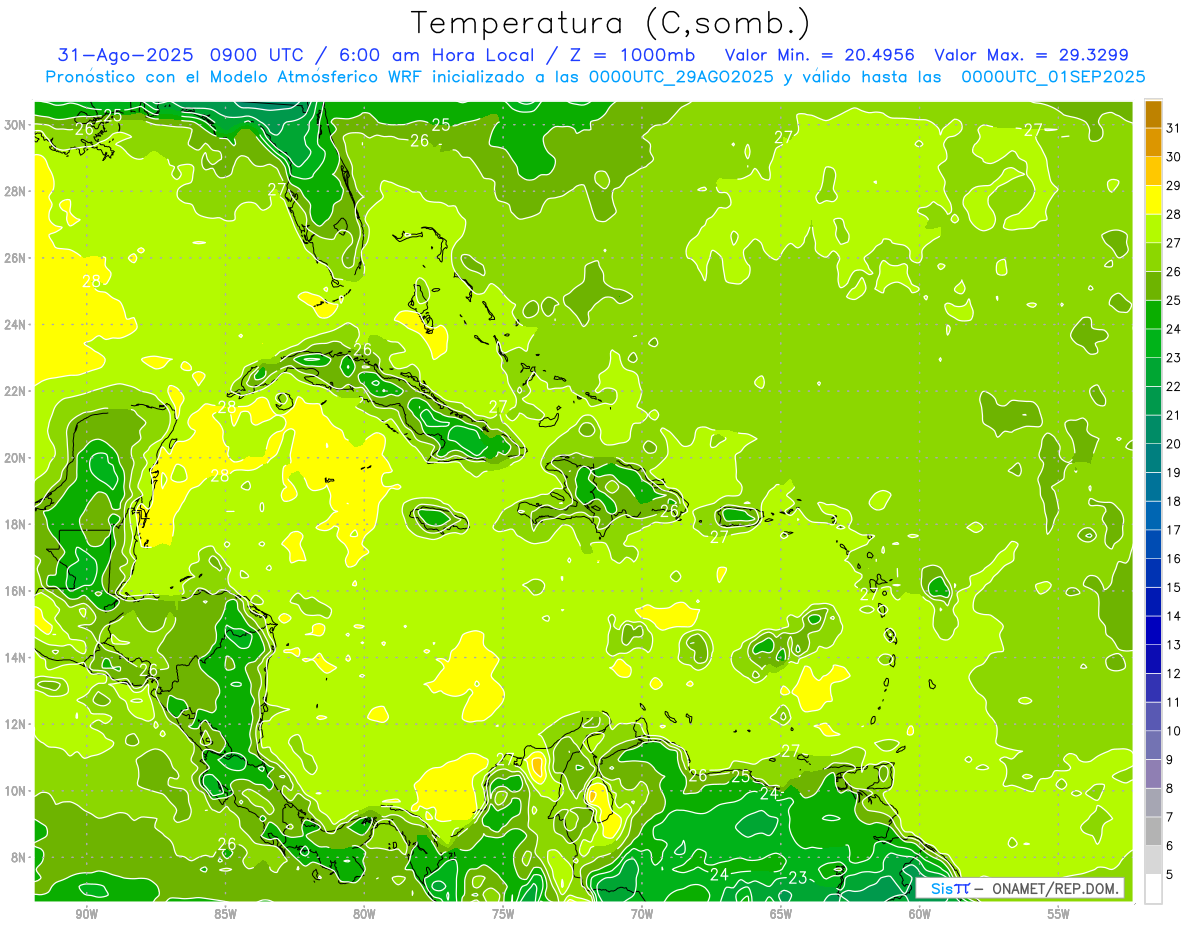Click longitude axis label '80W'
The height and width of the screenshot is (927, 1200).
pos(364,915)
